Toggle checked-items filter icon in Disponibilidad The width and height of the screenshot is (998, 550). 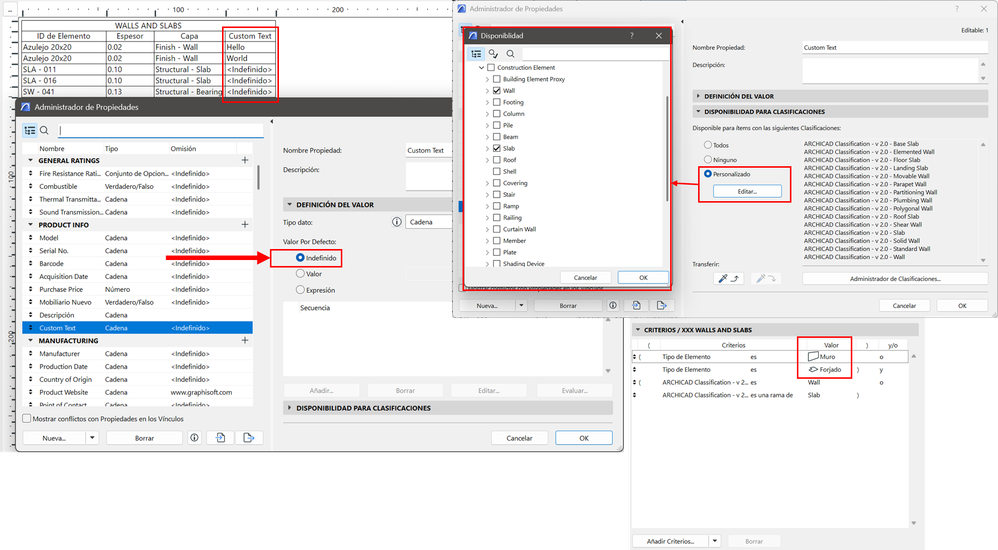(493, 54)
